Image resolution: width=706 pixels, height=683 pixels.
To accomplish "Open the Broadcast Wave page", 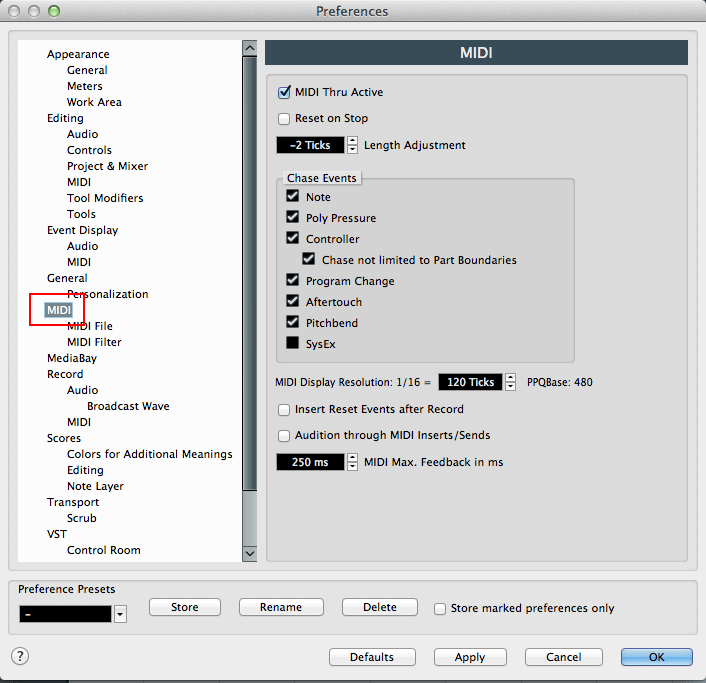I will pos(128,406).
